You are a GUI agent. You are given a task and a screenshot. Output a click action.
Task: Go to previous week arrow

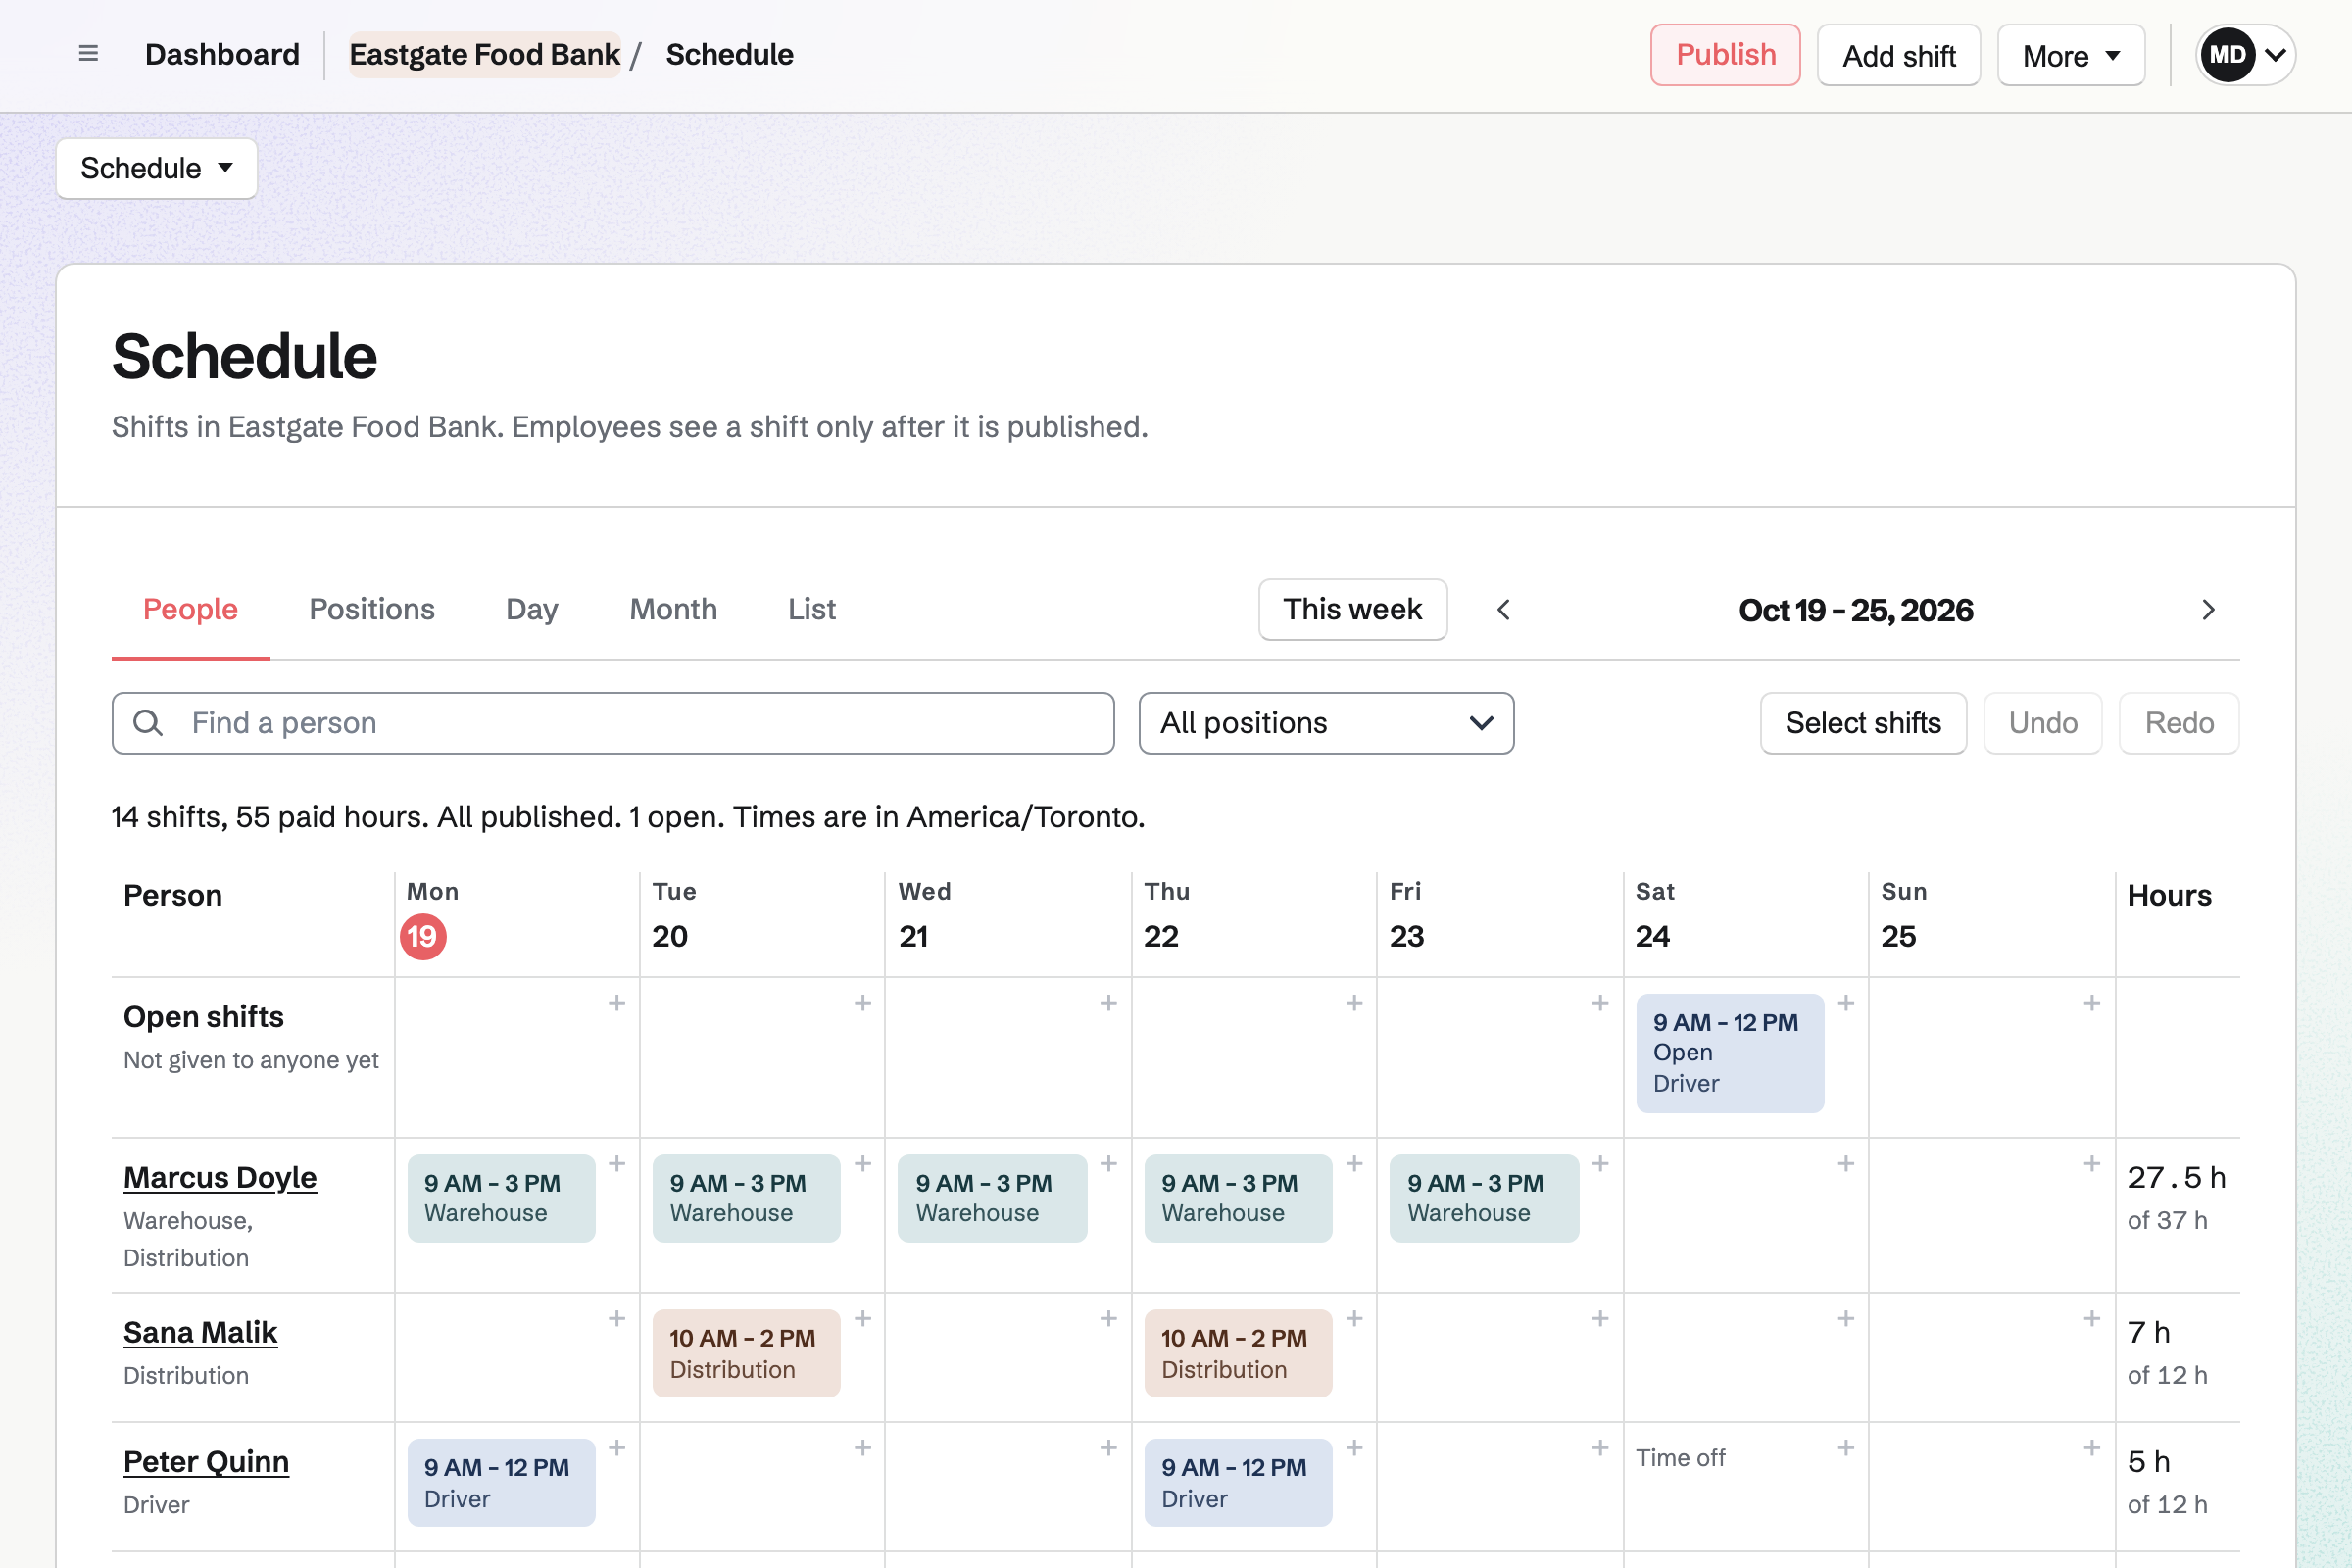(x=1503, y=610)
